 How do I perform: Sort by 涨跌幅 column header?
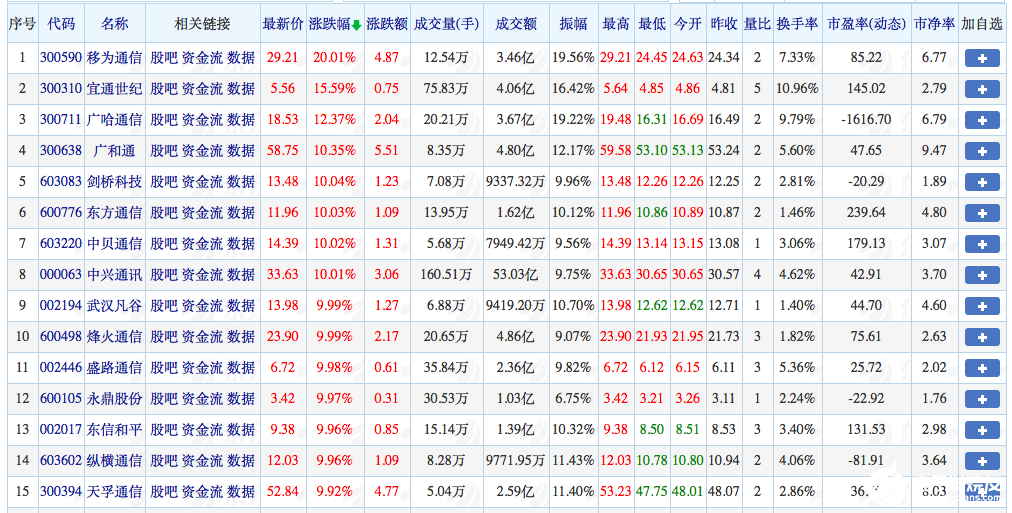(335, 25)
